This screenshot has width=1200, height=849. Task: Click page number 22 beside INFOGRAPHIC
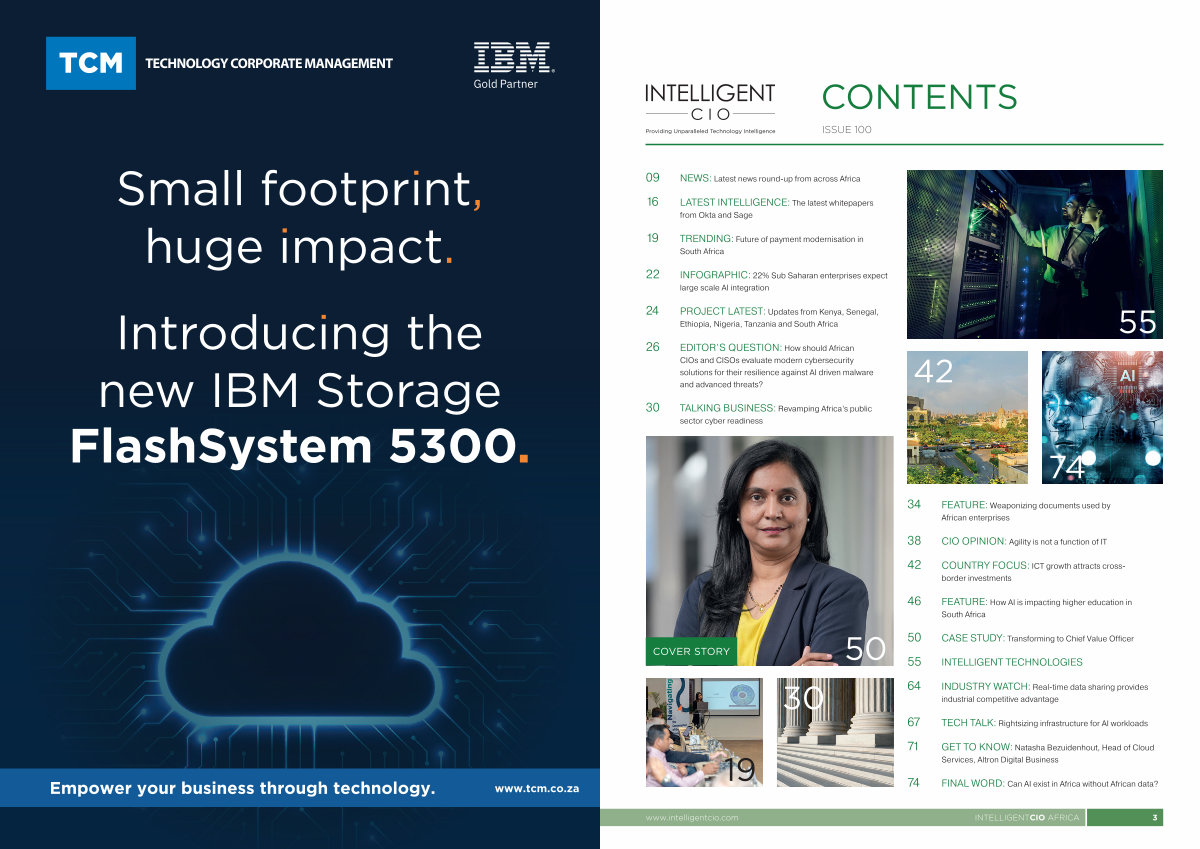click(x=653, y=274)
